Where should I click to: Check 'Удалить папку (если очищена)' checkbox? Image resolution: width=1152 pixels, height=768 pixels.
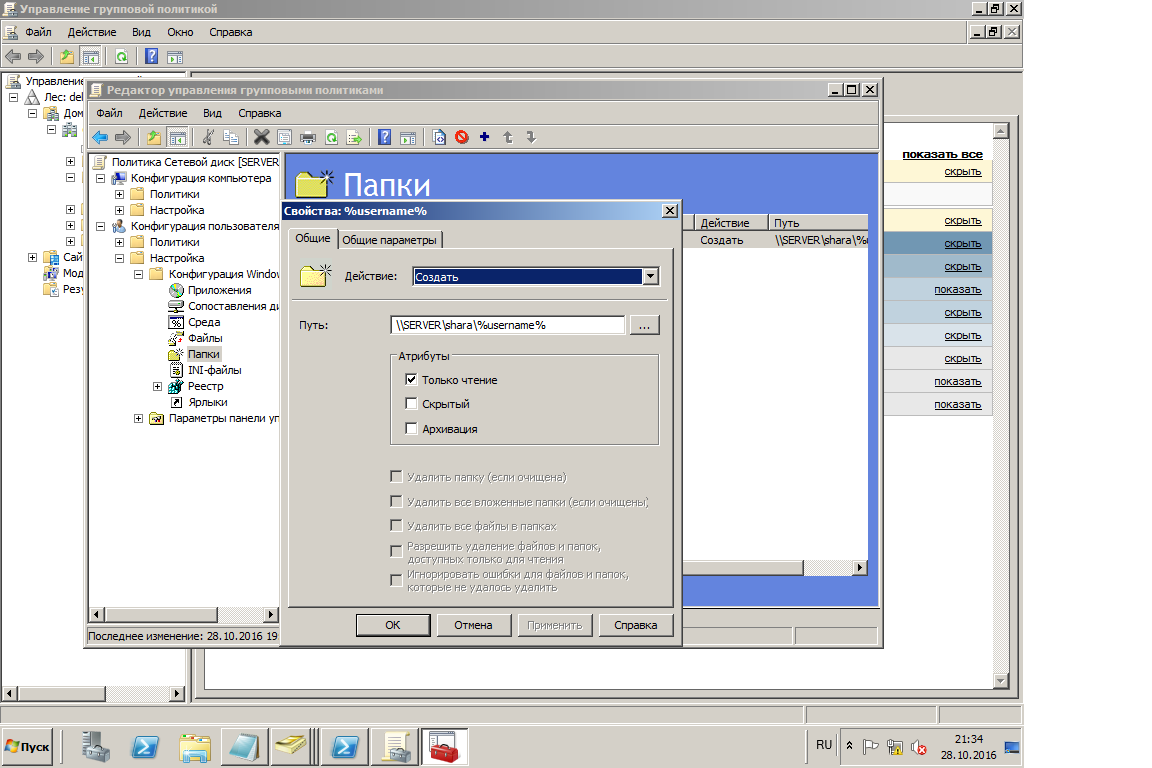[x=396, y=477]
